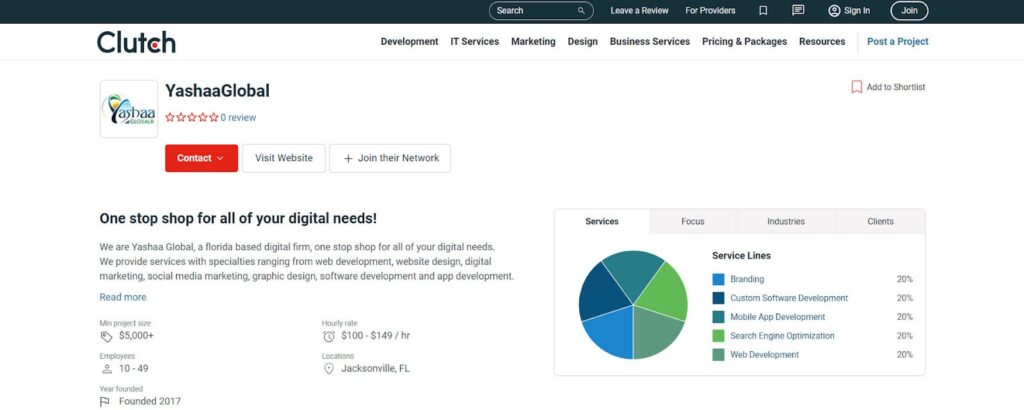Click the Sign In user icon
1024x410 pixels.
pos(834,10)
